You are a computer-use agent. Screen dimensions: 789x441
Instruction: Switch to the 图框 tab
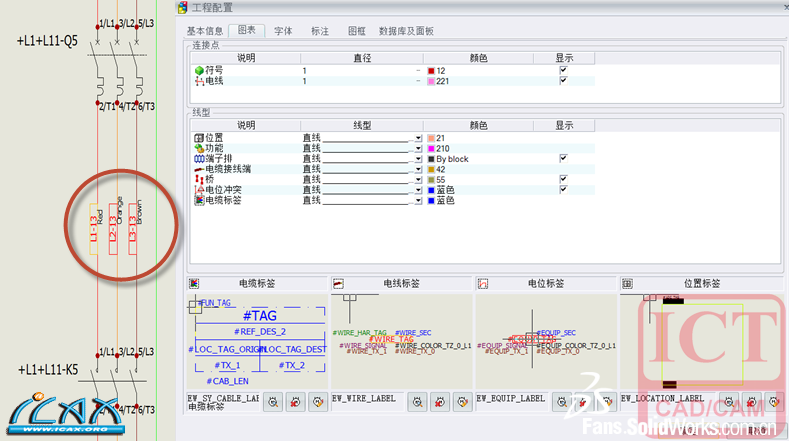tap(357, 31)
